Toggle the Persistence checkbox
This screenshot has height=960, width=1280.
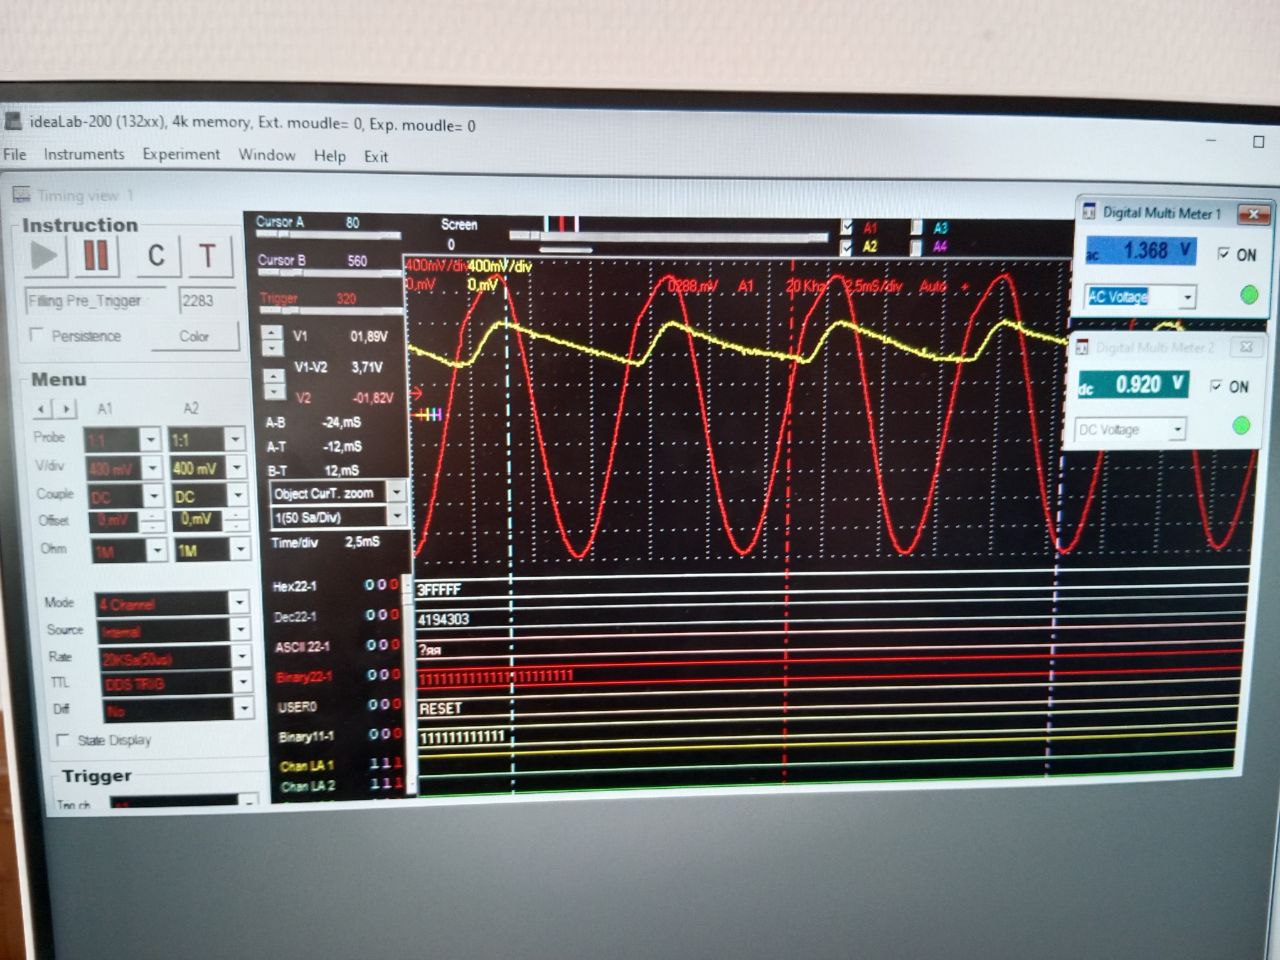pos(38,334)
